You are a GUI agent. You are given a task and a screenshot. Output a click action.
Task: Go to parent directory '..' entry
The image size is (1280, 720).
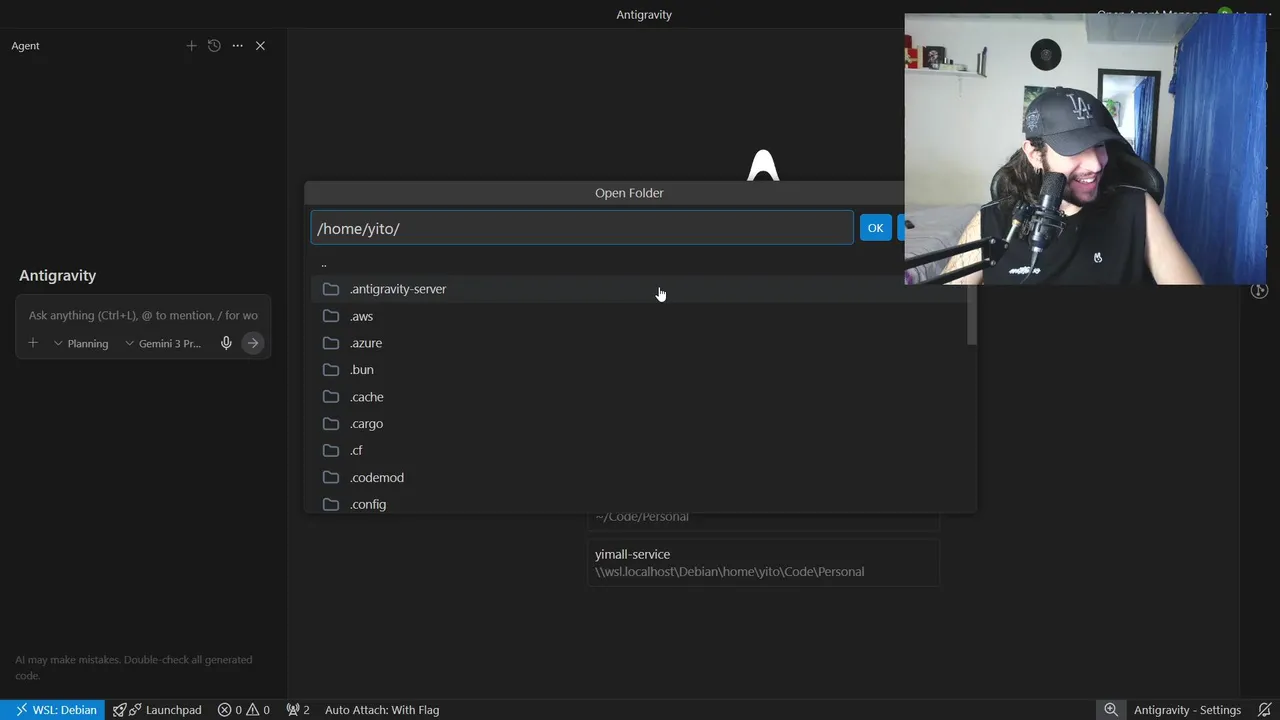click(x=640, y=263)
